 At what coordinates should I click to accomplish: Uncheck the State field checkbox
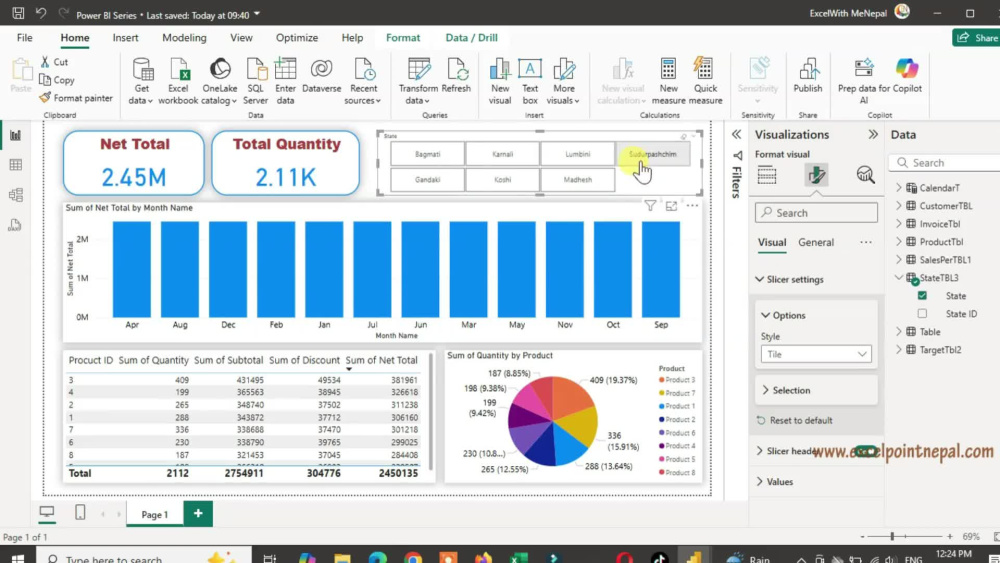pyautogui.click(x=922, y=296)
